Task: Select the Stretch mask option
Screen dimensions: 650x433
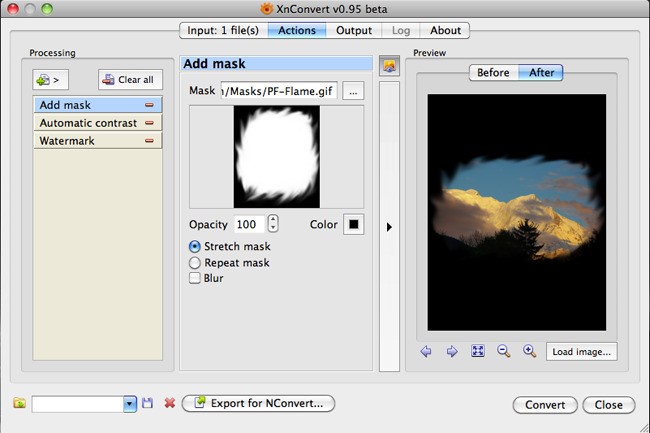Action: [x=195, y=247]
